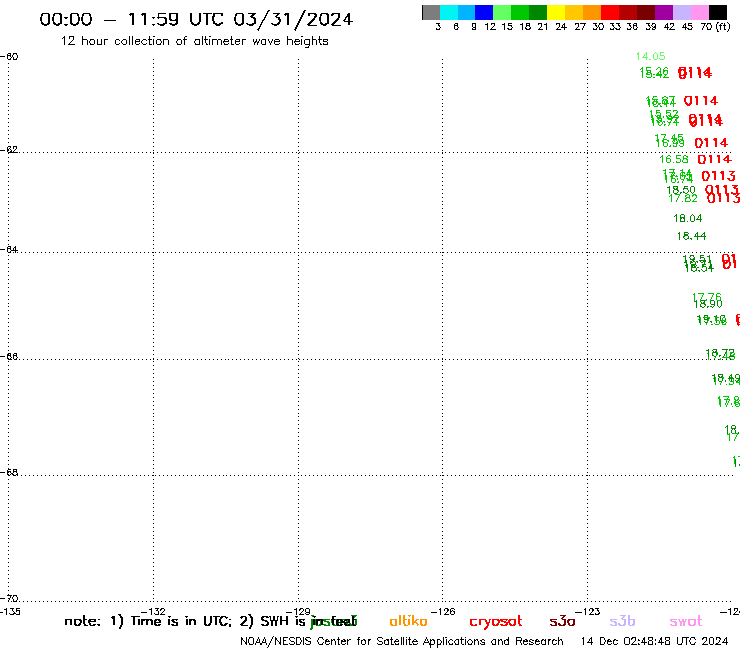Click the light green swatch ending at 15 ft
Image resolution: width=740 pixels, height=650 pixels.
(502, 12)
